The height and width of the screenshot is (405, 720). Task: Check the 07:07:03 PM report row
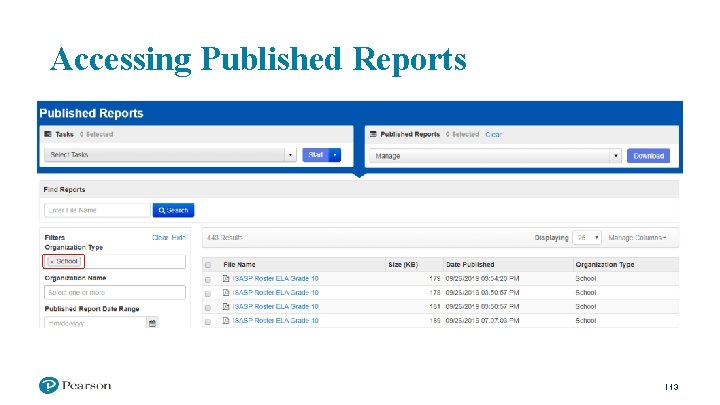click(x=208, y=322)
